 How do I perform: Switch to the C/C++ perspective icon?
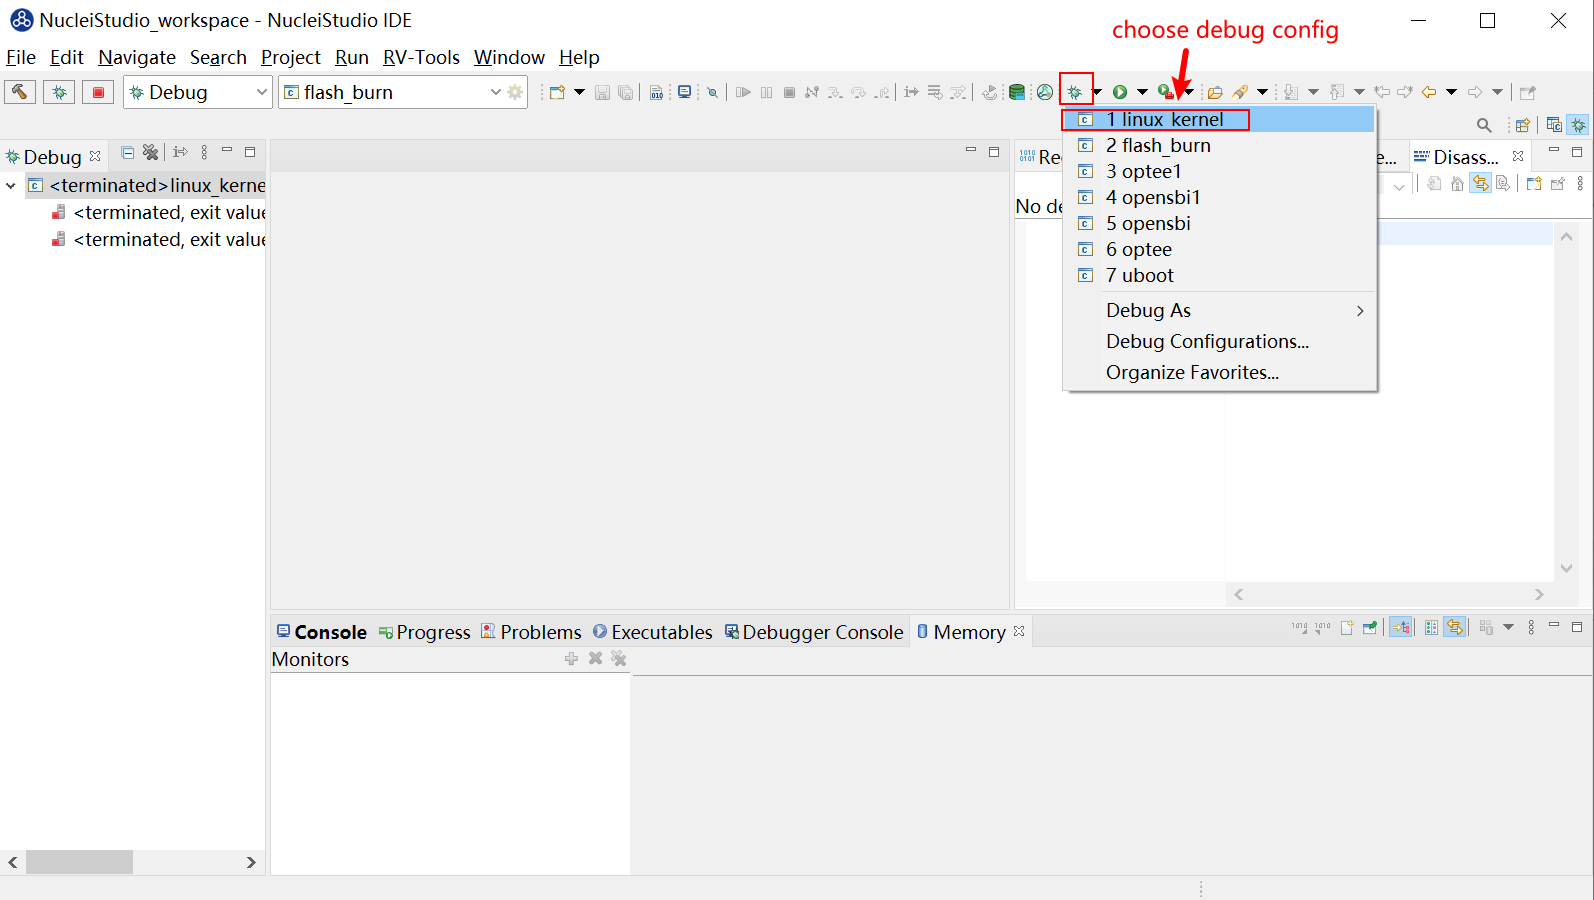click(1554, 125)
